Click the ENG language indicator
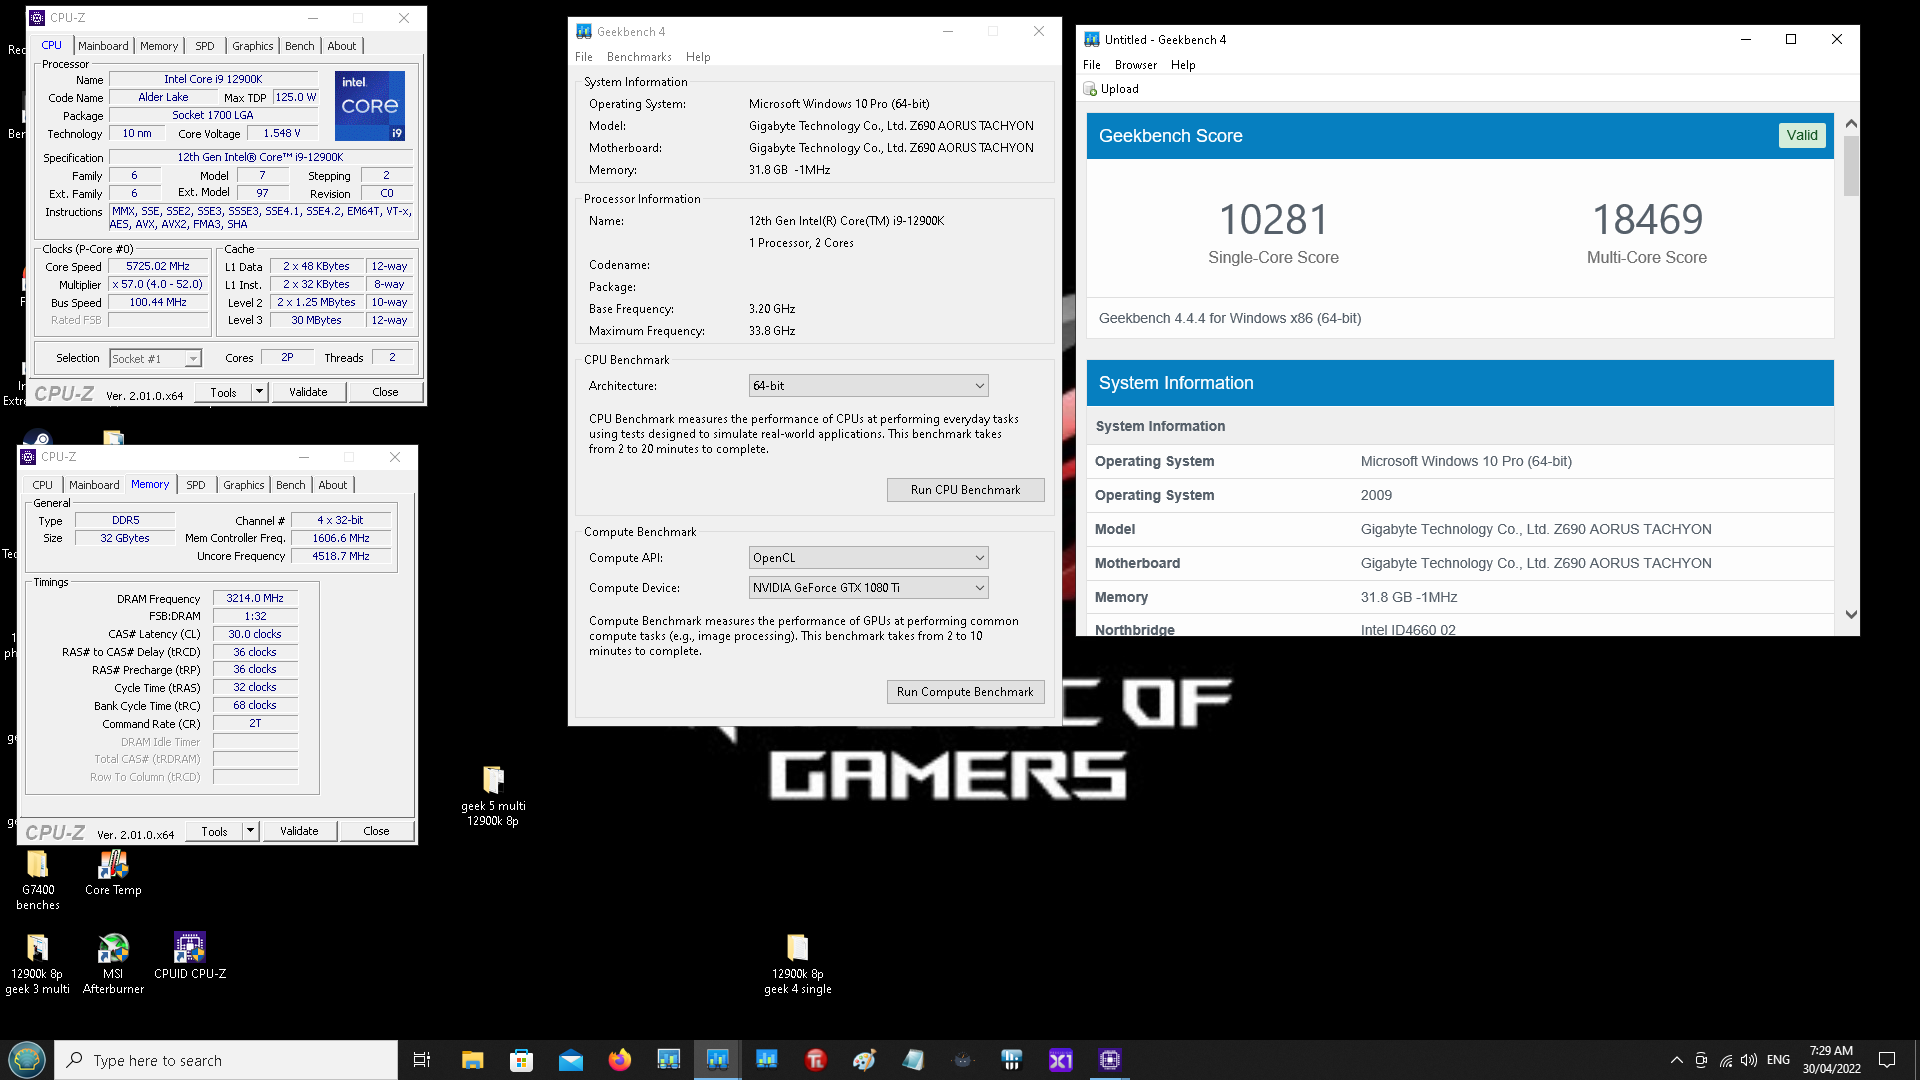The image size is (1920, 1080). click(x=1778, y=1060)
